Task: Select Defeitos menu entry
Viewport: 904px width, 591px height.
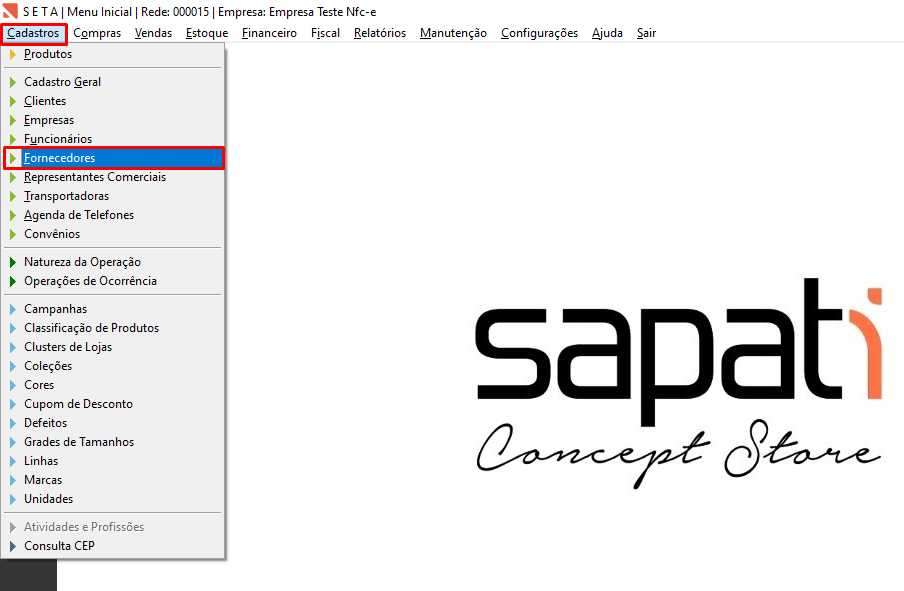Action: tap(113, 423)
